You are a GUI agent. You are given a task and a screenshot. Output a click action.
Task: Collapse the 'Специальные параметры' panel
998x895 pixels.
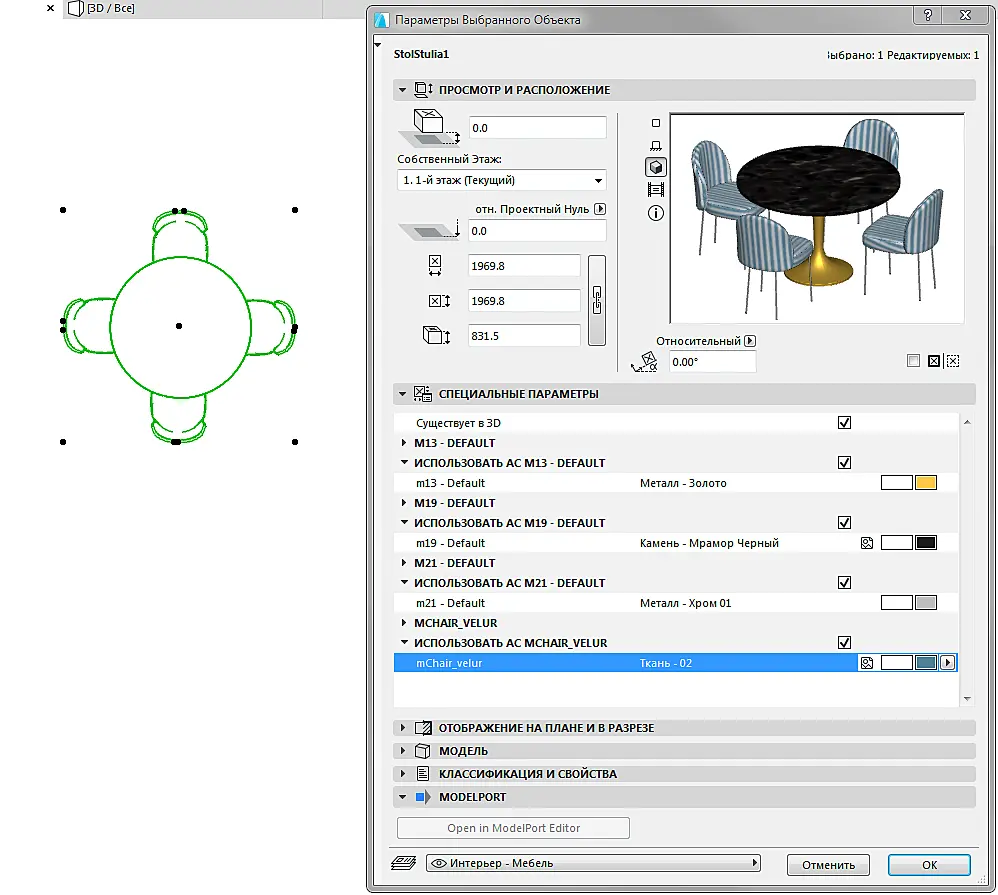tap(402, 394)
